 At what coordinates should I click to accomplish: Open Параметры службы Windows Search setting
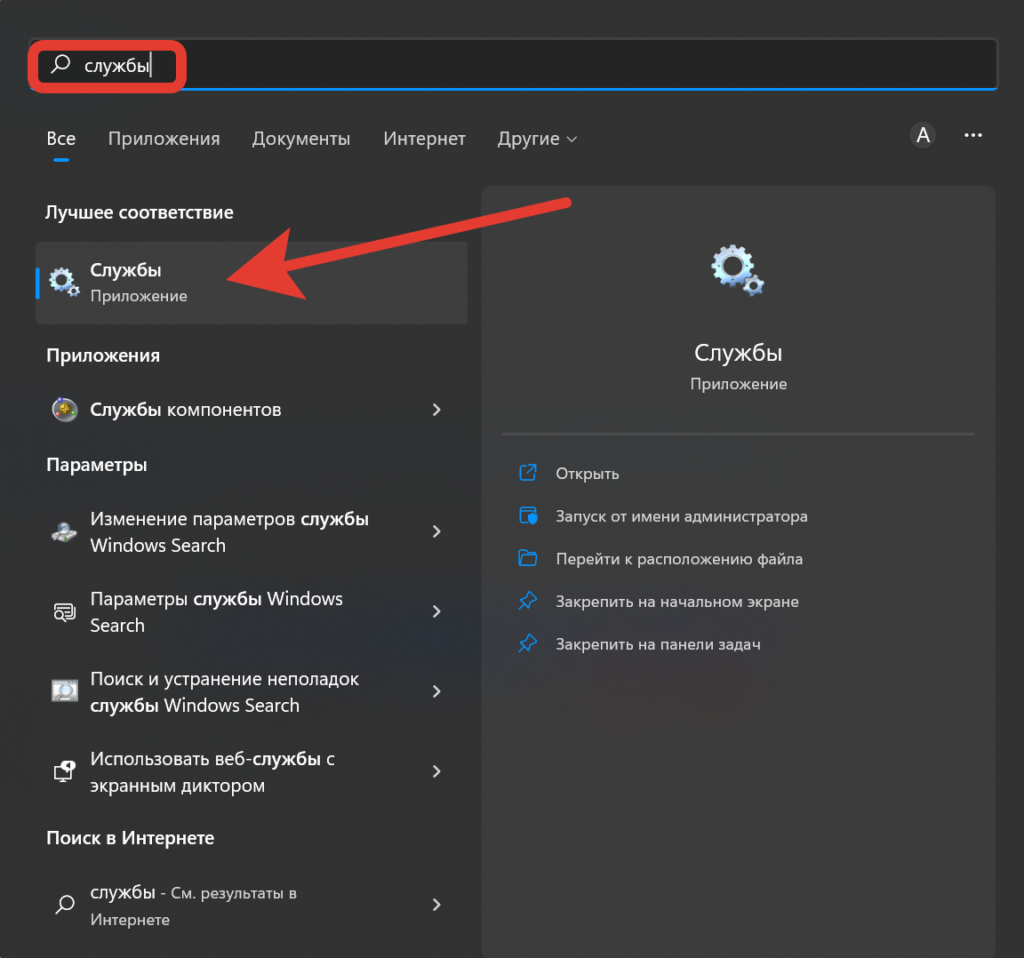click(x=251, y=612)
